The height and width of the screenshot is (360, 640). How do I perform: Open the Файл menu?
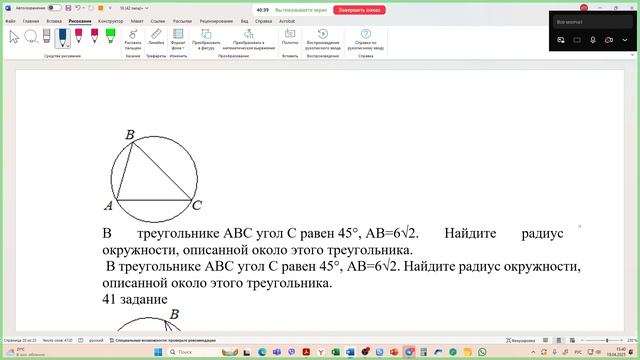(10, 21)
